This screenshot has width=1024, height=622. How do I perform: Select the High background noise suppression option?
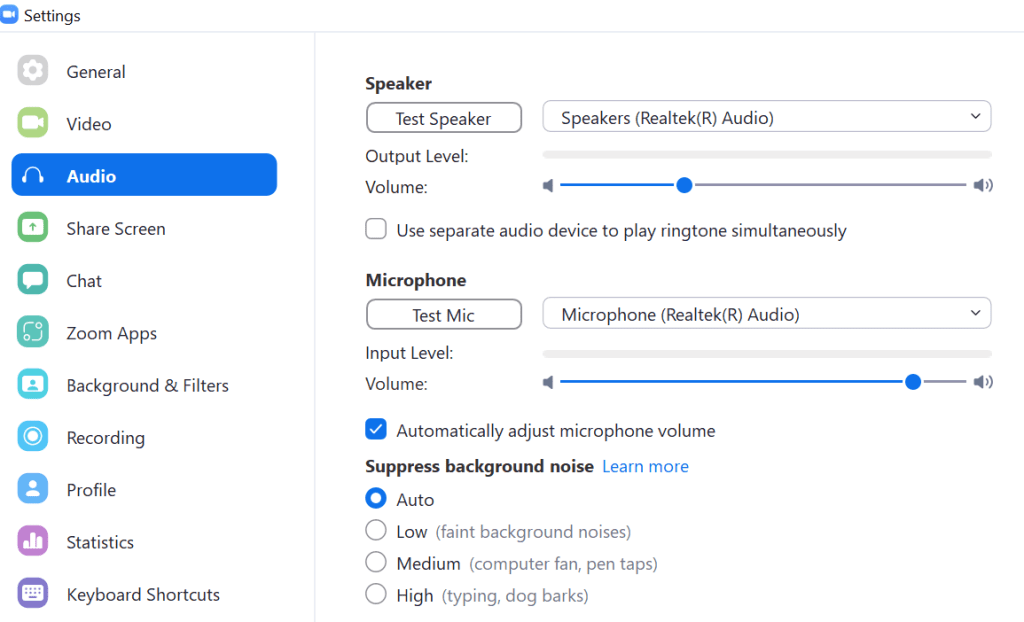375,594
